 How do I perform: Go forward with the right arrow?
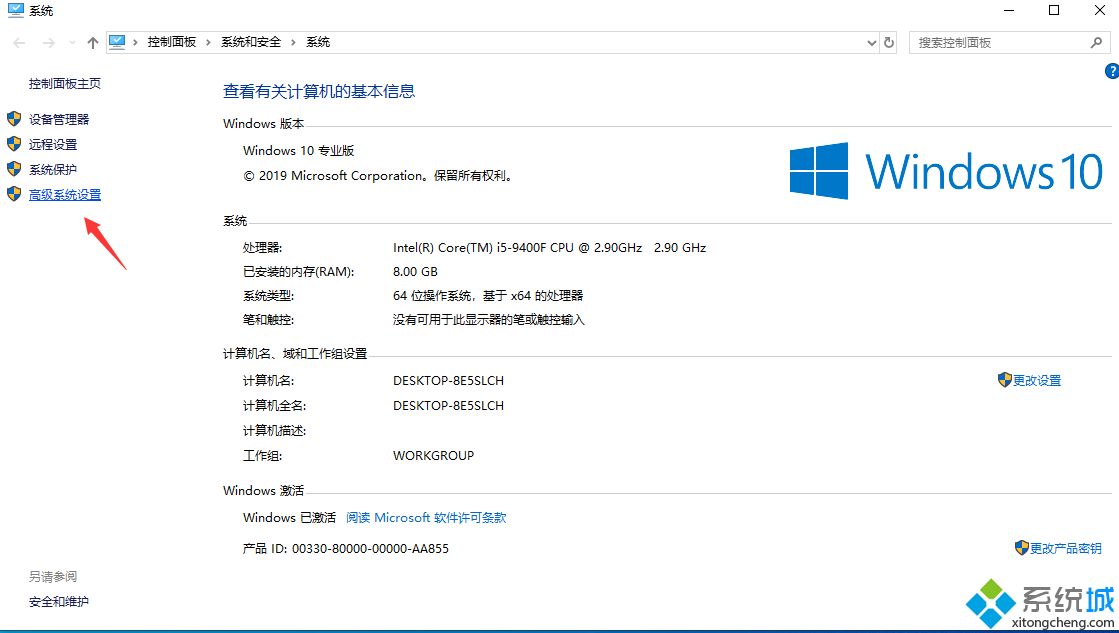tap(49, 43)
